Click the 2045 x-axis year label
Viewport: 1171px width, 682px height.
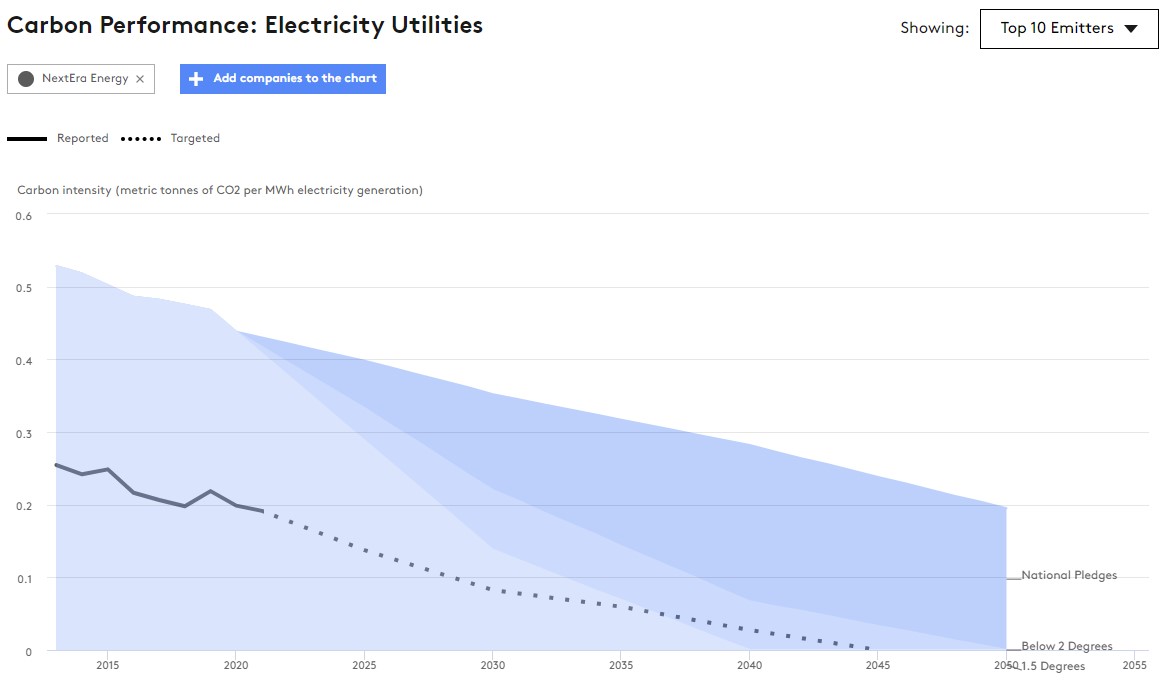[x=877, y=665]
